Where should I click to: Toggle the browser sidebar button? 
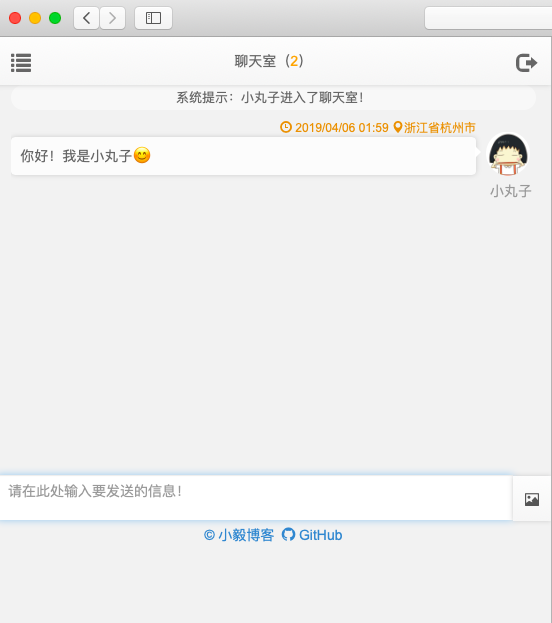click(153, 18)
